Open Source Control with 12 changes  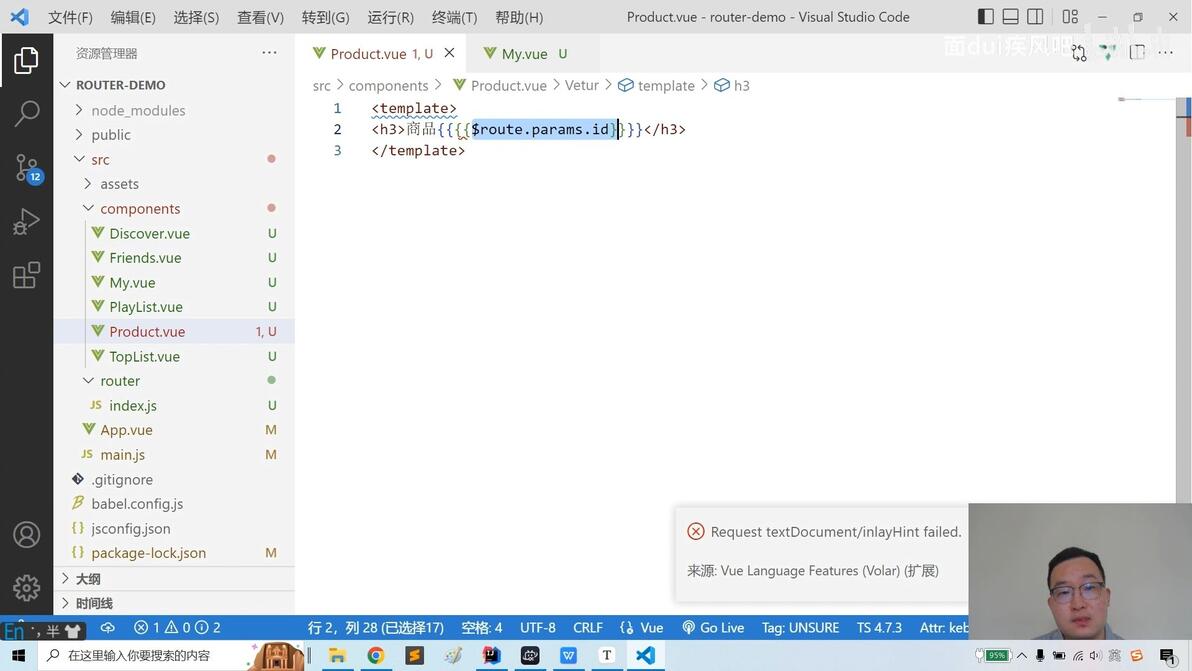(27, 168)
